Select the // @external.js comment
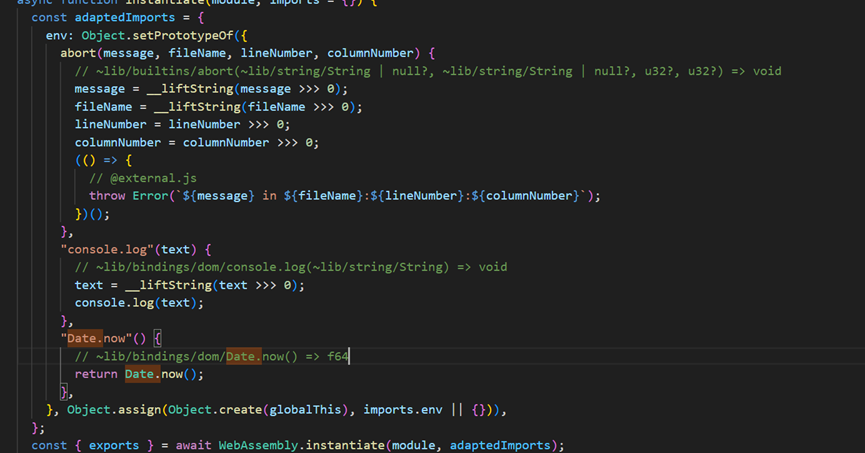Screen dimensions: 865x453 pyautogui.click(x=141, y=178)
